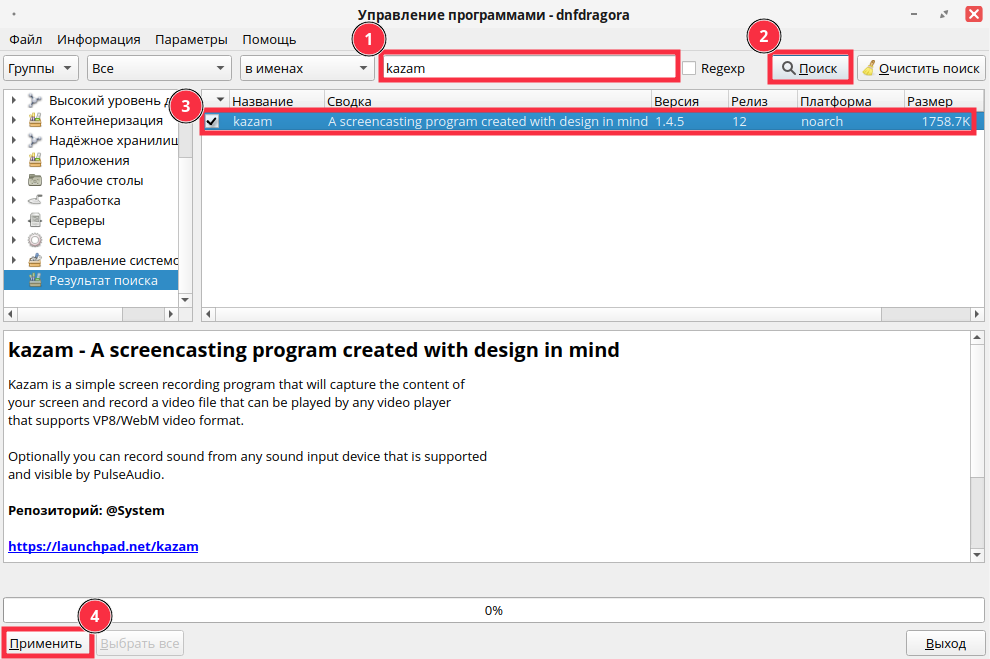The width and height of the screenshot is (990, 659).
Task: Click the High level group icon
Action: [x=35, y=100]
